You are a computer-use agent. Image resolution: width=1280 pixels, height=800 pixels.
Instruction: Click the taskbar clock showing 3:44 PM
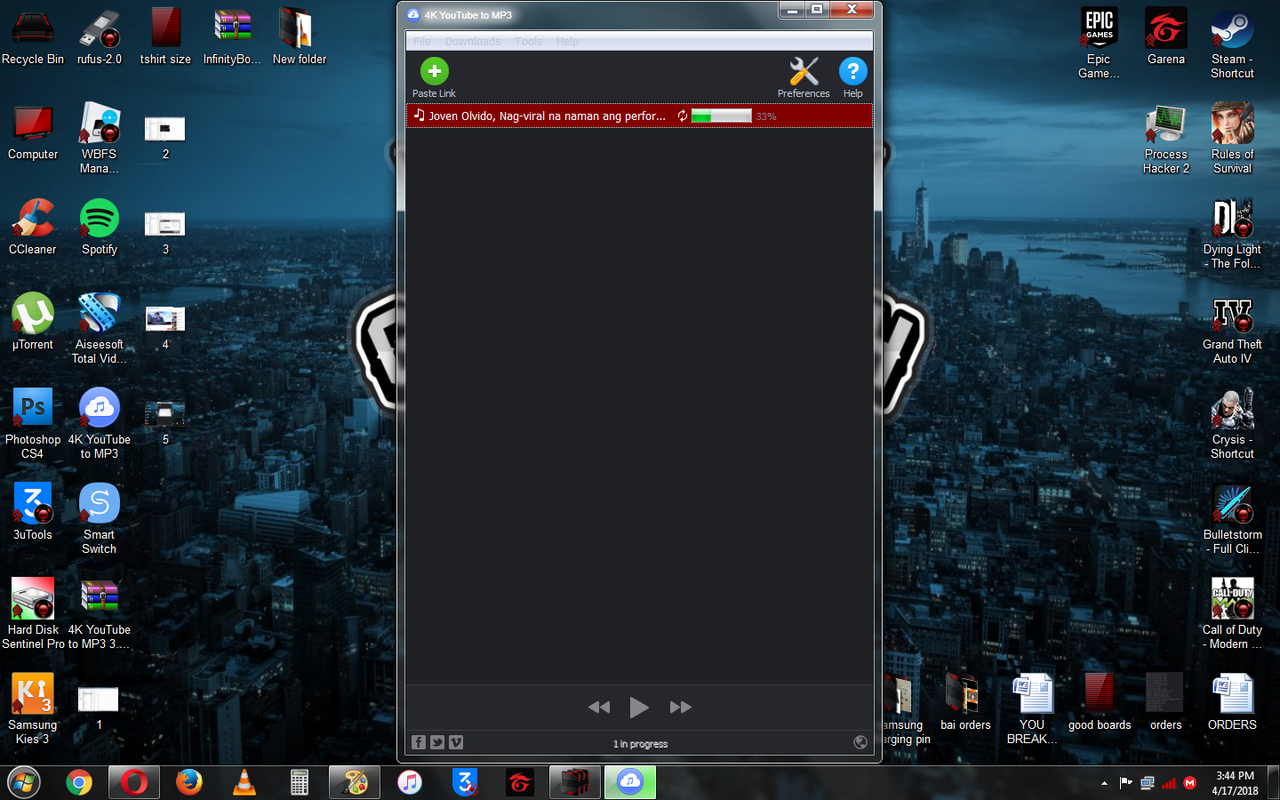click(1235, 782)
